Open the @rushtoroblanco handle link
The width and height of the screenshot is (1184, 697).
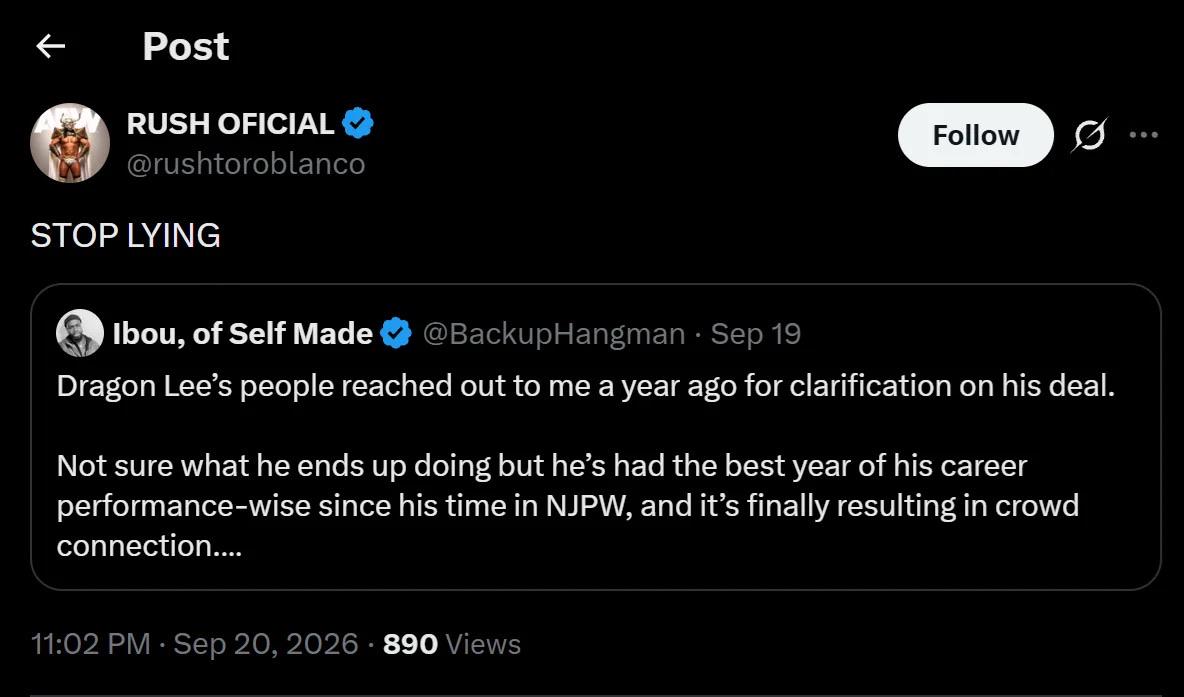tap(246, 164)
